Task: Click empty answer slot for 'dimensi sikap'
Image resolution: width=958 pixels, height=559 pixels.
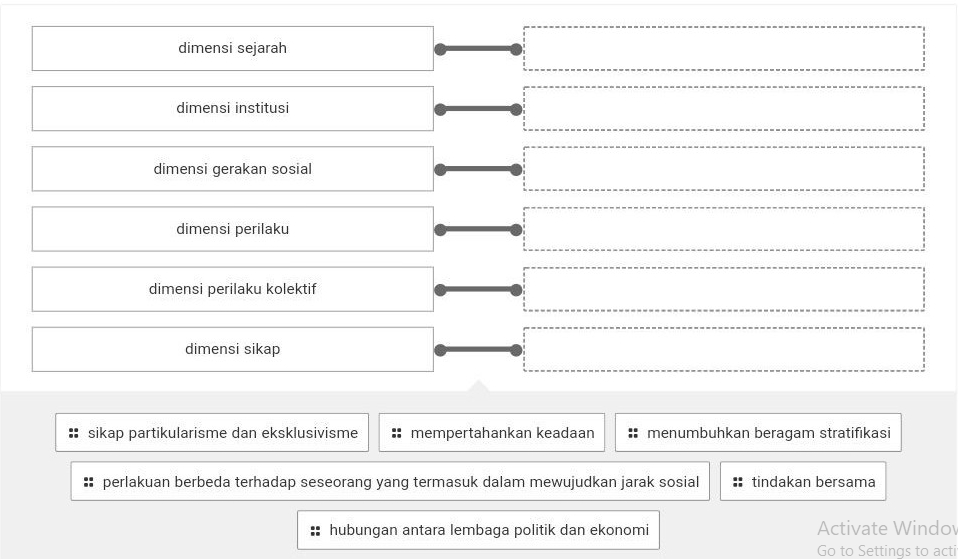Action: click(723, 349)
